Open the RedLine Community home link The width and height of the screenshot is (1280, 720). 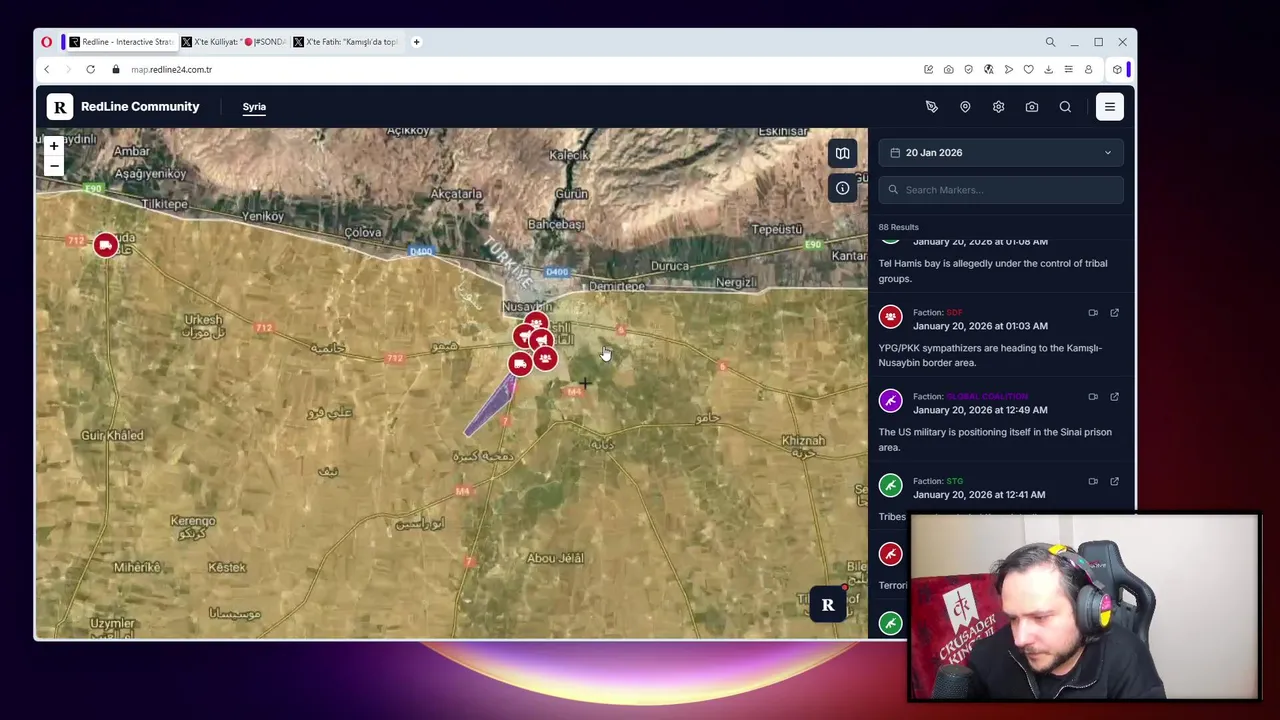click(140, 107)
